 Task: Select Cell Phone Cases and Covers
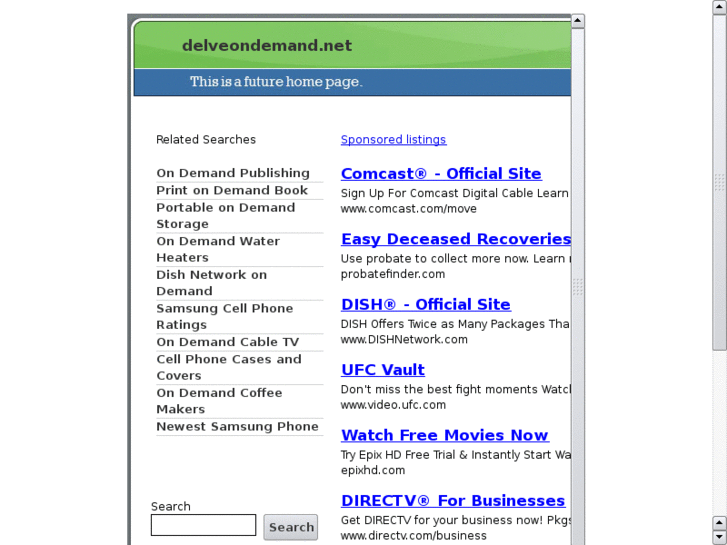tap(229, 367)
